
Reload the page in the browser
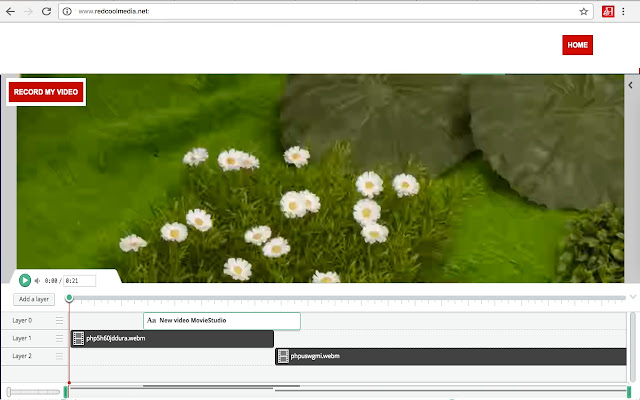(47, 11)
